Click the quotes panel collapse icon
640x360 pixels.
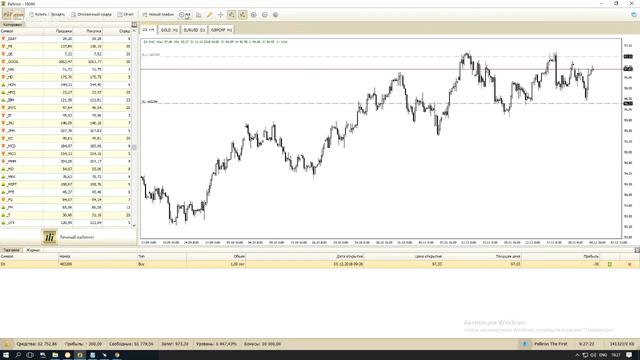click(x=134, y=25)
